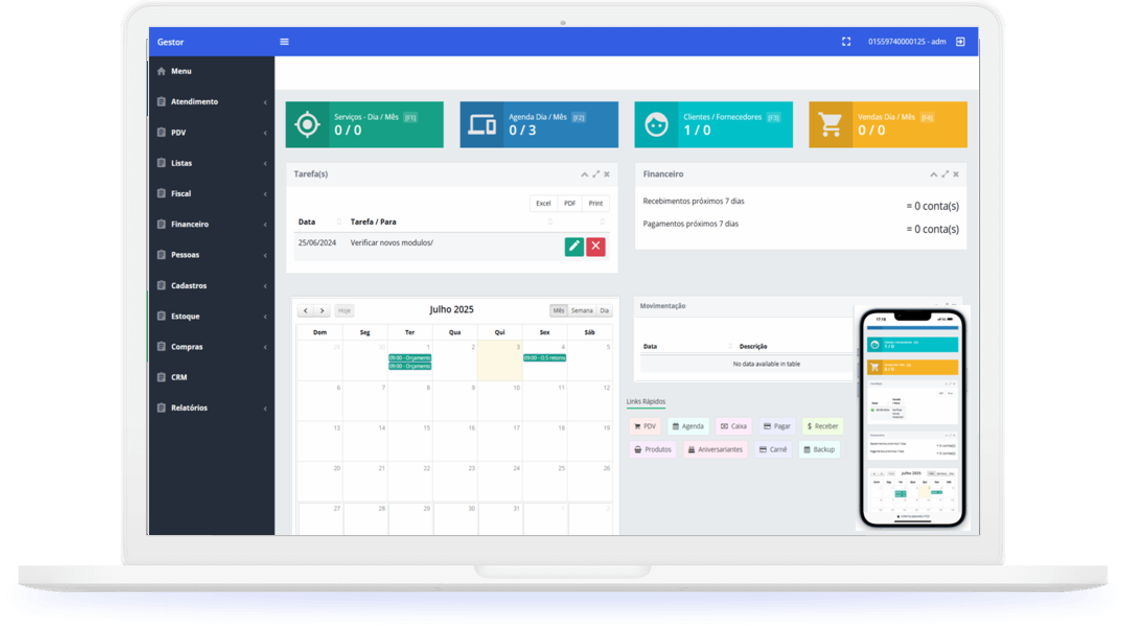This screenshot has height=630, width=1126.
Task: Toggle fullscreen mode icon
Action: coord(846,42)
